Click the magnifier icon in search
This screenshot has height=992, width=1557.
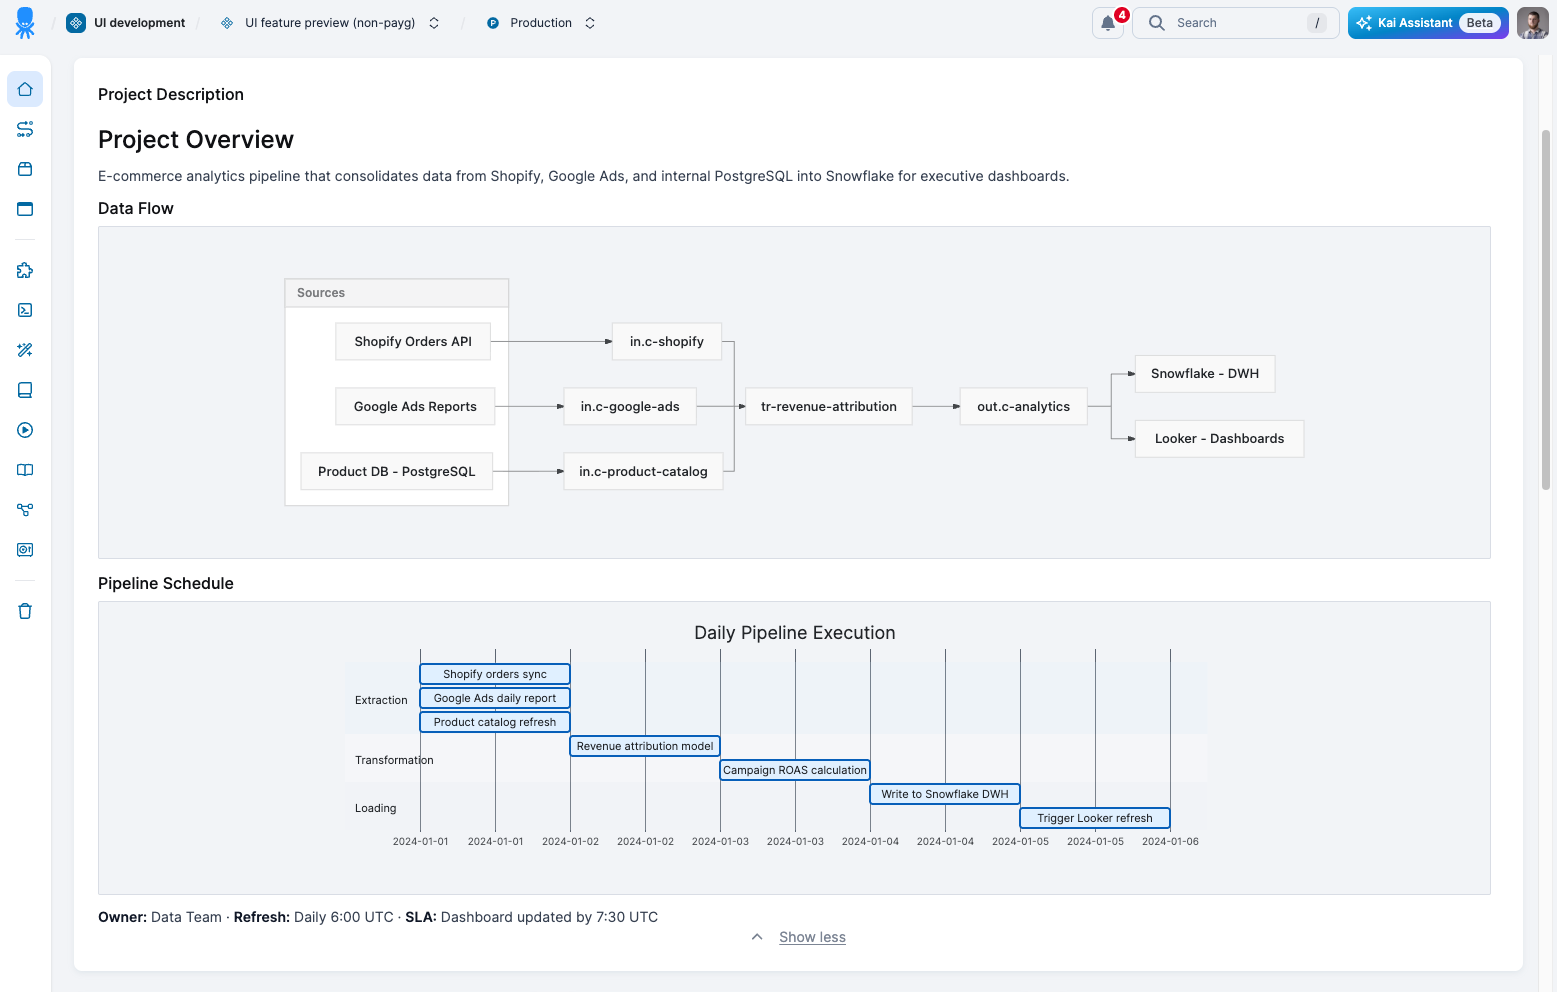(x=1156, y=23)
